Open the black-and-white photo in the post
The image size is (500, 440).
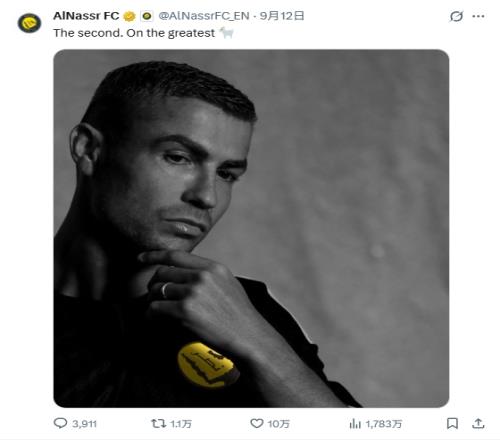coord(251,228)
